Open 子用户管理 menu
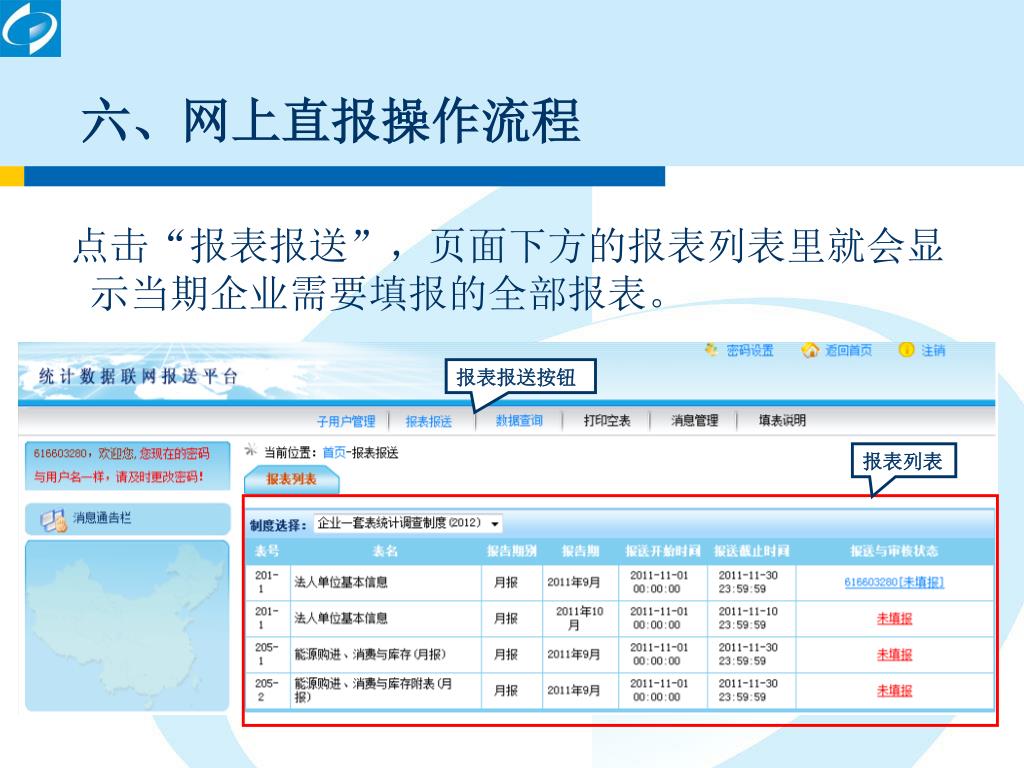The width and height of the screenshot is (1024, 768). [x=346, y=421]
